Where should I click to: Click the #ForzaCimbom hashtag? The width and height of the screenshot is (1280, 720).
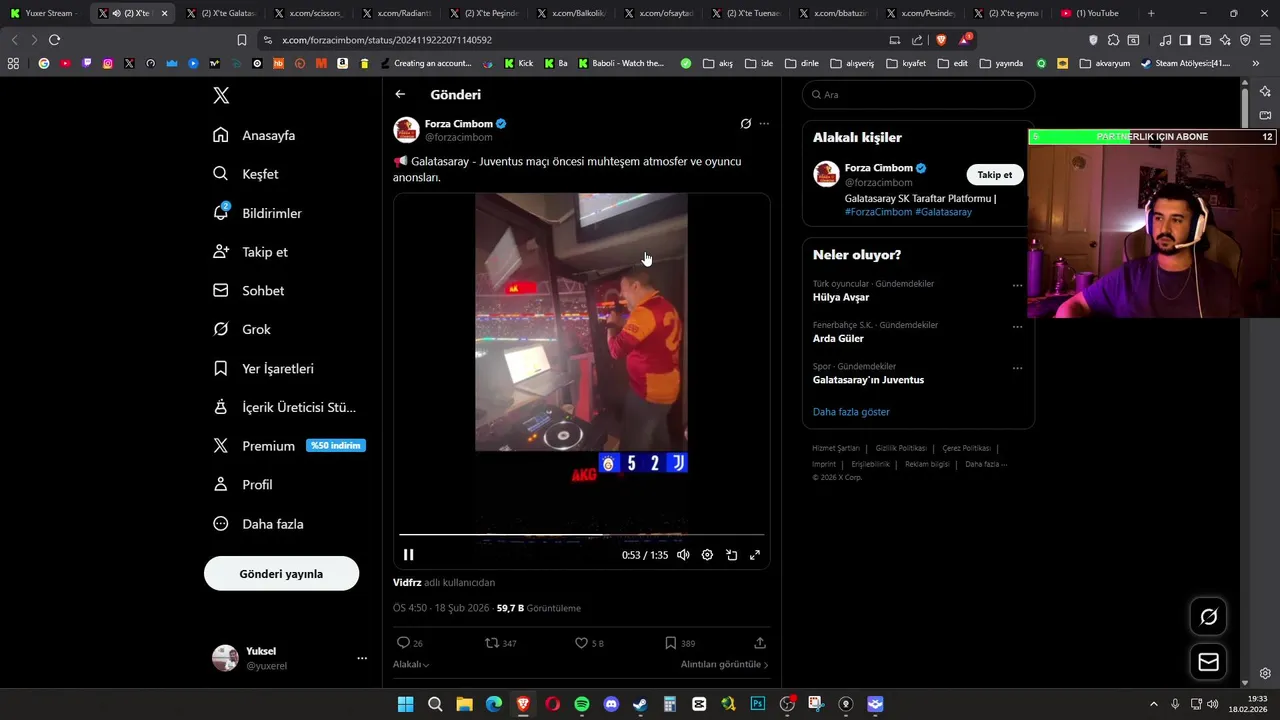tap(878, 212)
